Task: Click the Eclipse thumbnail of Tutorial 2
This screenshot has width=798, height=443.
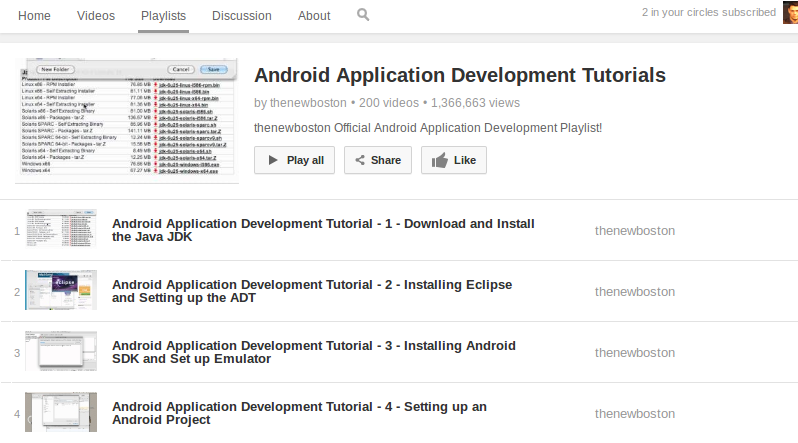Action: (x=61, y=290)
